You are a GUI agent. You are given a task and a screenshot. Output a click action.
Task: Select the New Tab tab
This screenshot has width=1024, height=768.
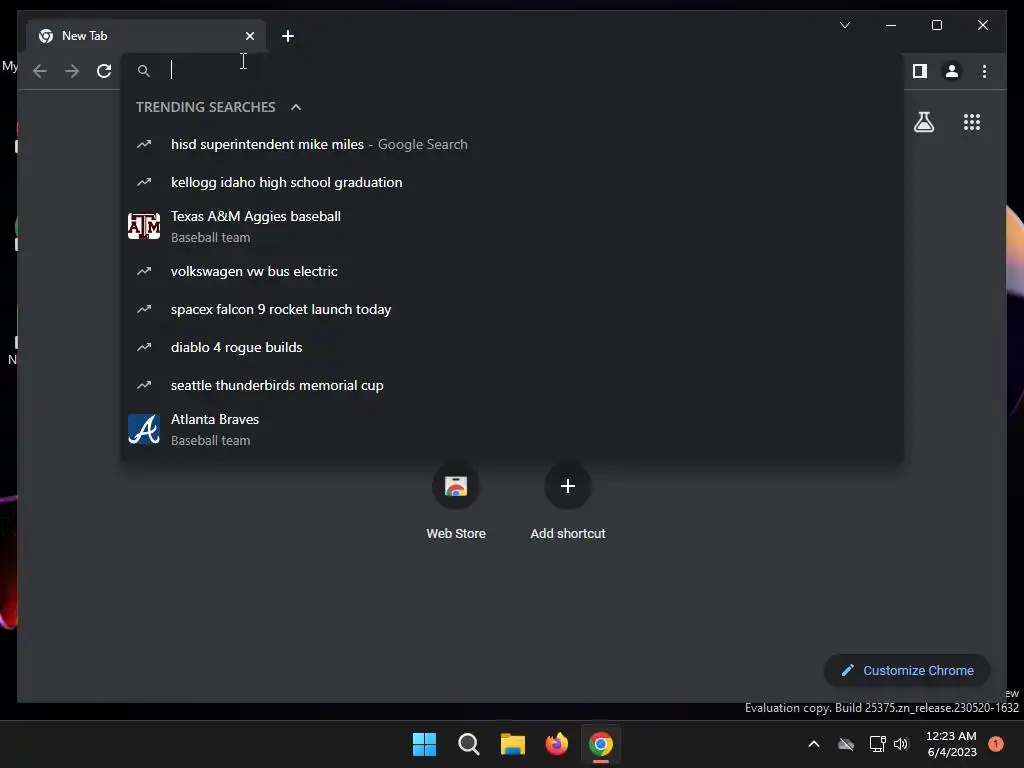pos(146,36)
